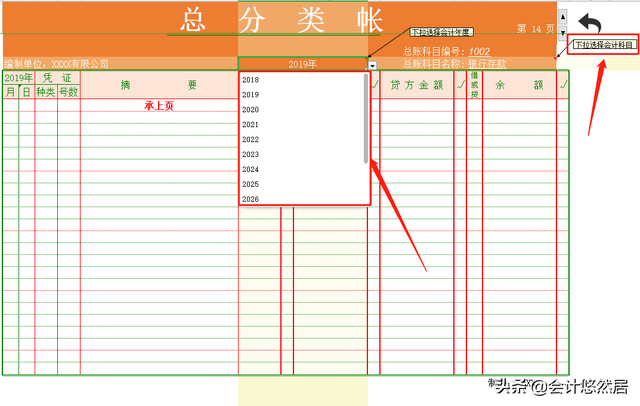Select the 借或贷 column header

pos(474,85)
